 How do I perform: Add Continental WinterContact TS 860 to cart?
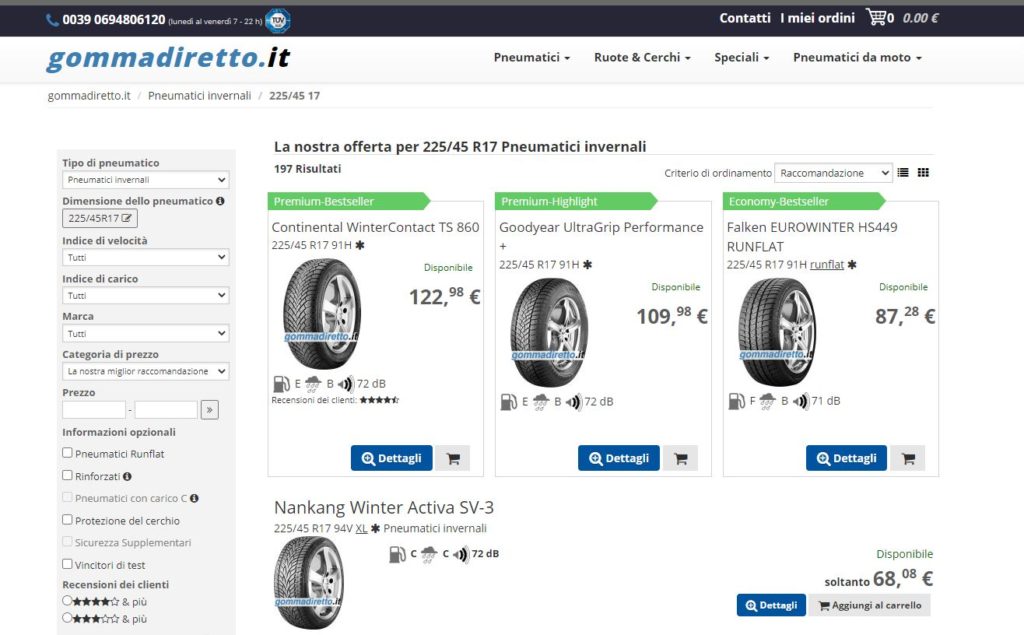coord(453,458)
